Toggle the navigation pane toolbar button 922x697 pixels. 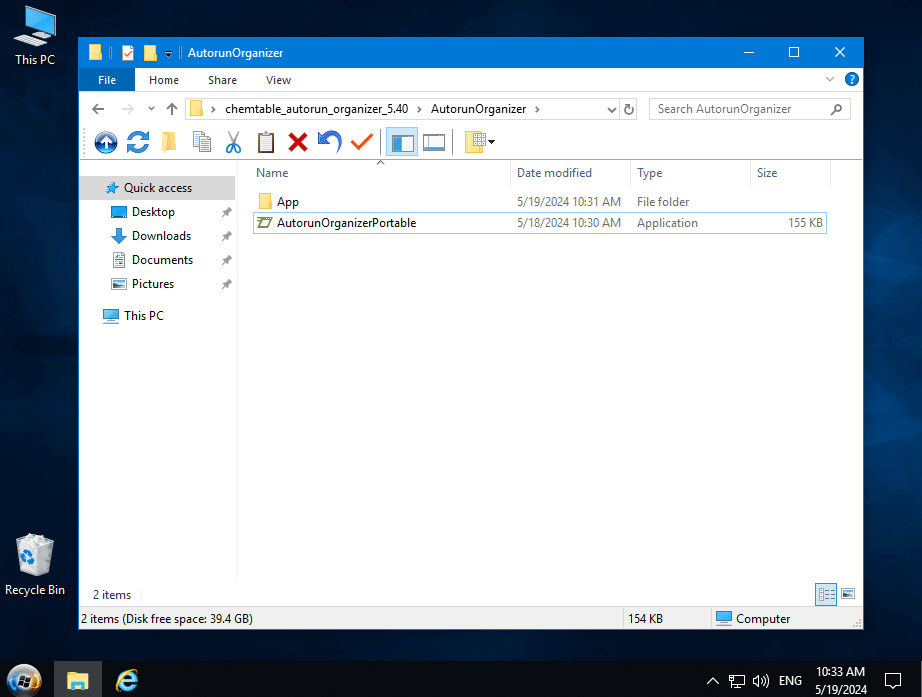coord(402,142)
